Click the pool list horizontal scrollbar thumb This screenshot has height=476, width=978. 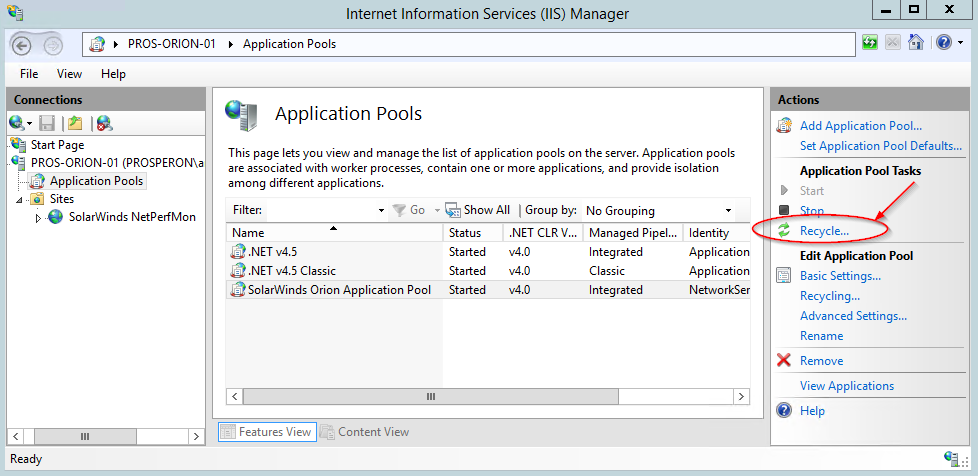coord(430,396)
